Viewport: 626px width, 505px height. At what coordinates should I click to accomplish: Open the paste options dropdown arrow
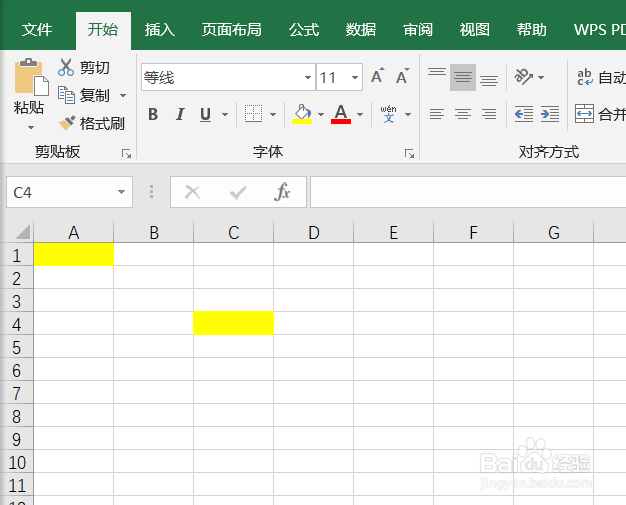click(x=31, y=127)
